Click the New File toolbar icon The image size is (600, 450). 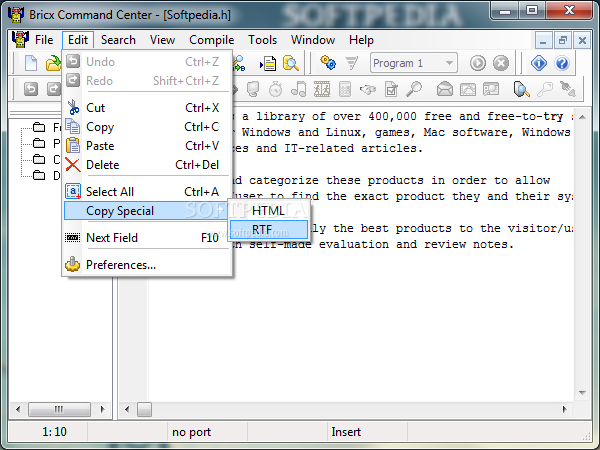point(31,63)
